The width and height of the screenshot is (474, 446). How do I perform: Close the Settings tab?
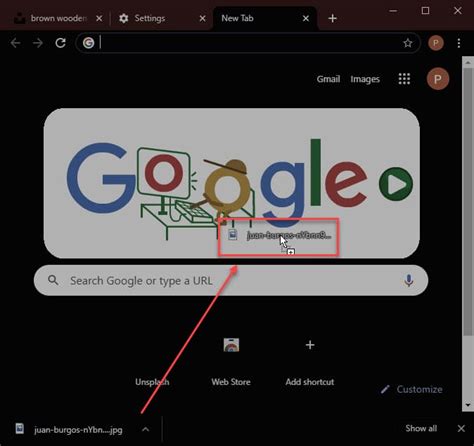202,19
